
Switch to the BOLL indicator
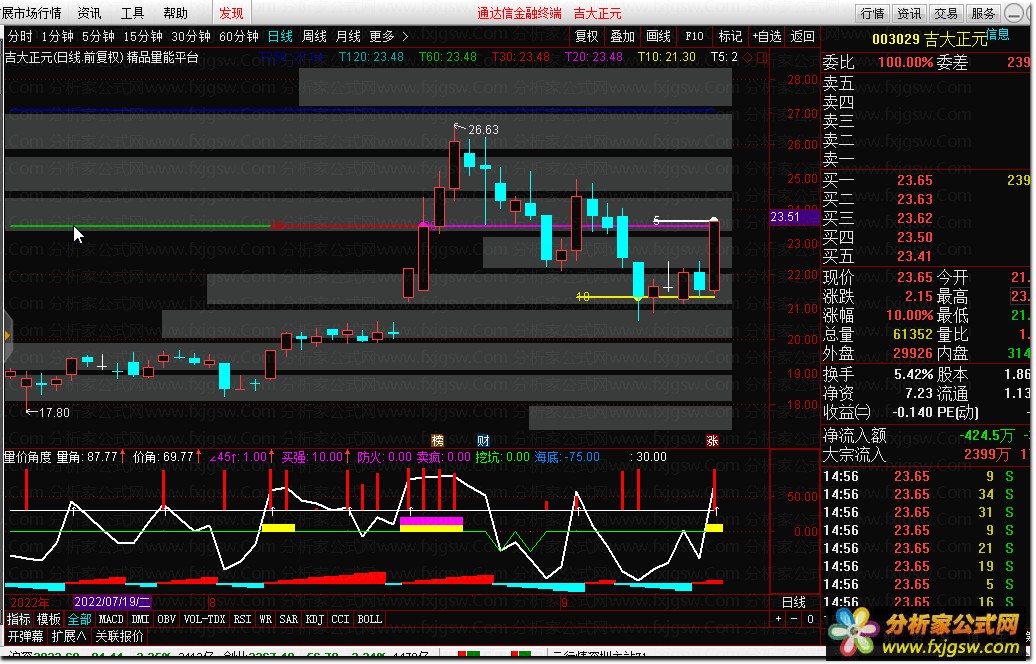[369, 619]
